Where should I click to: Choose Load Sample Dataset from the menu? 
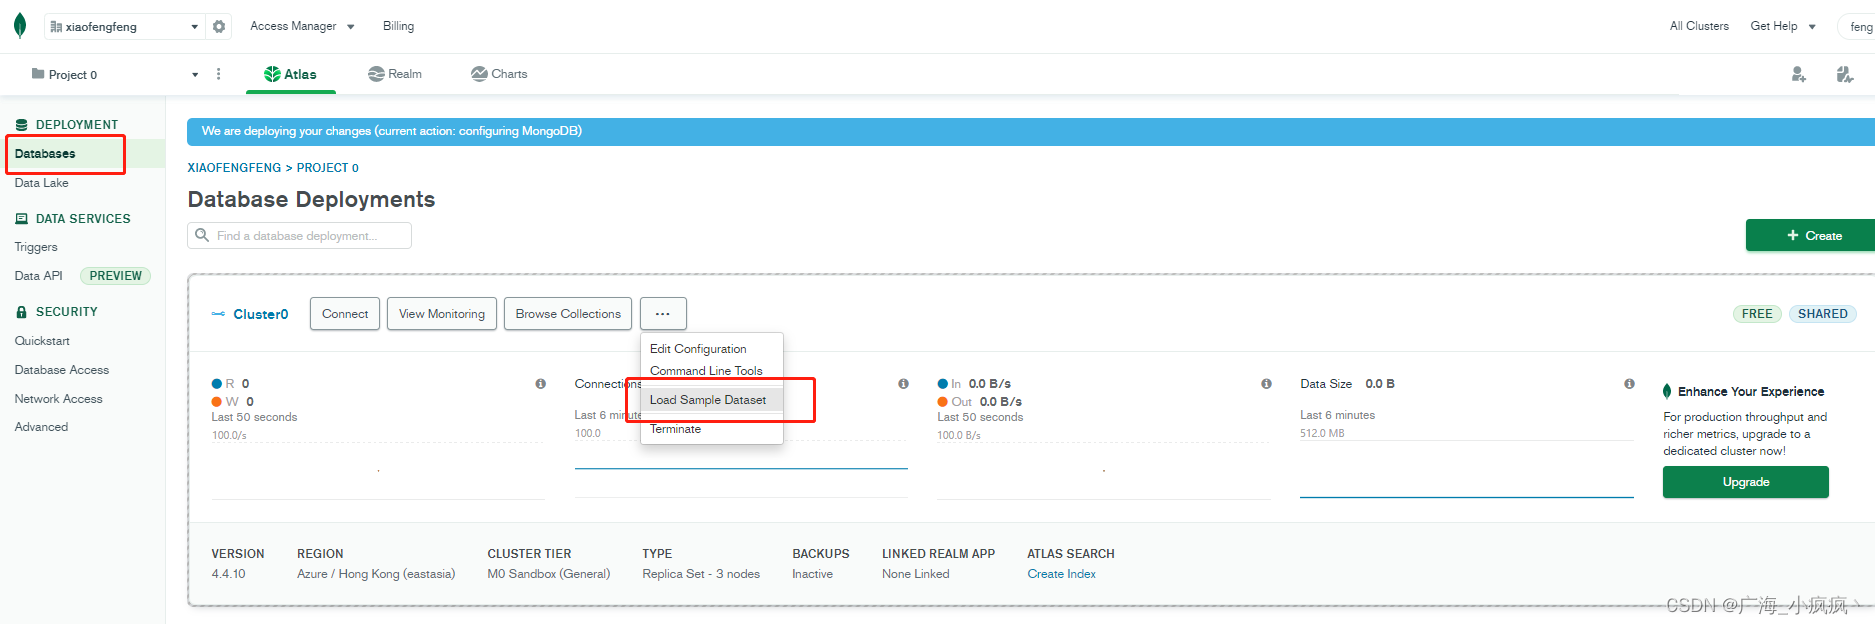click(x=711, y=400)
